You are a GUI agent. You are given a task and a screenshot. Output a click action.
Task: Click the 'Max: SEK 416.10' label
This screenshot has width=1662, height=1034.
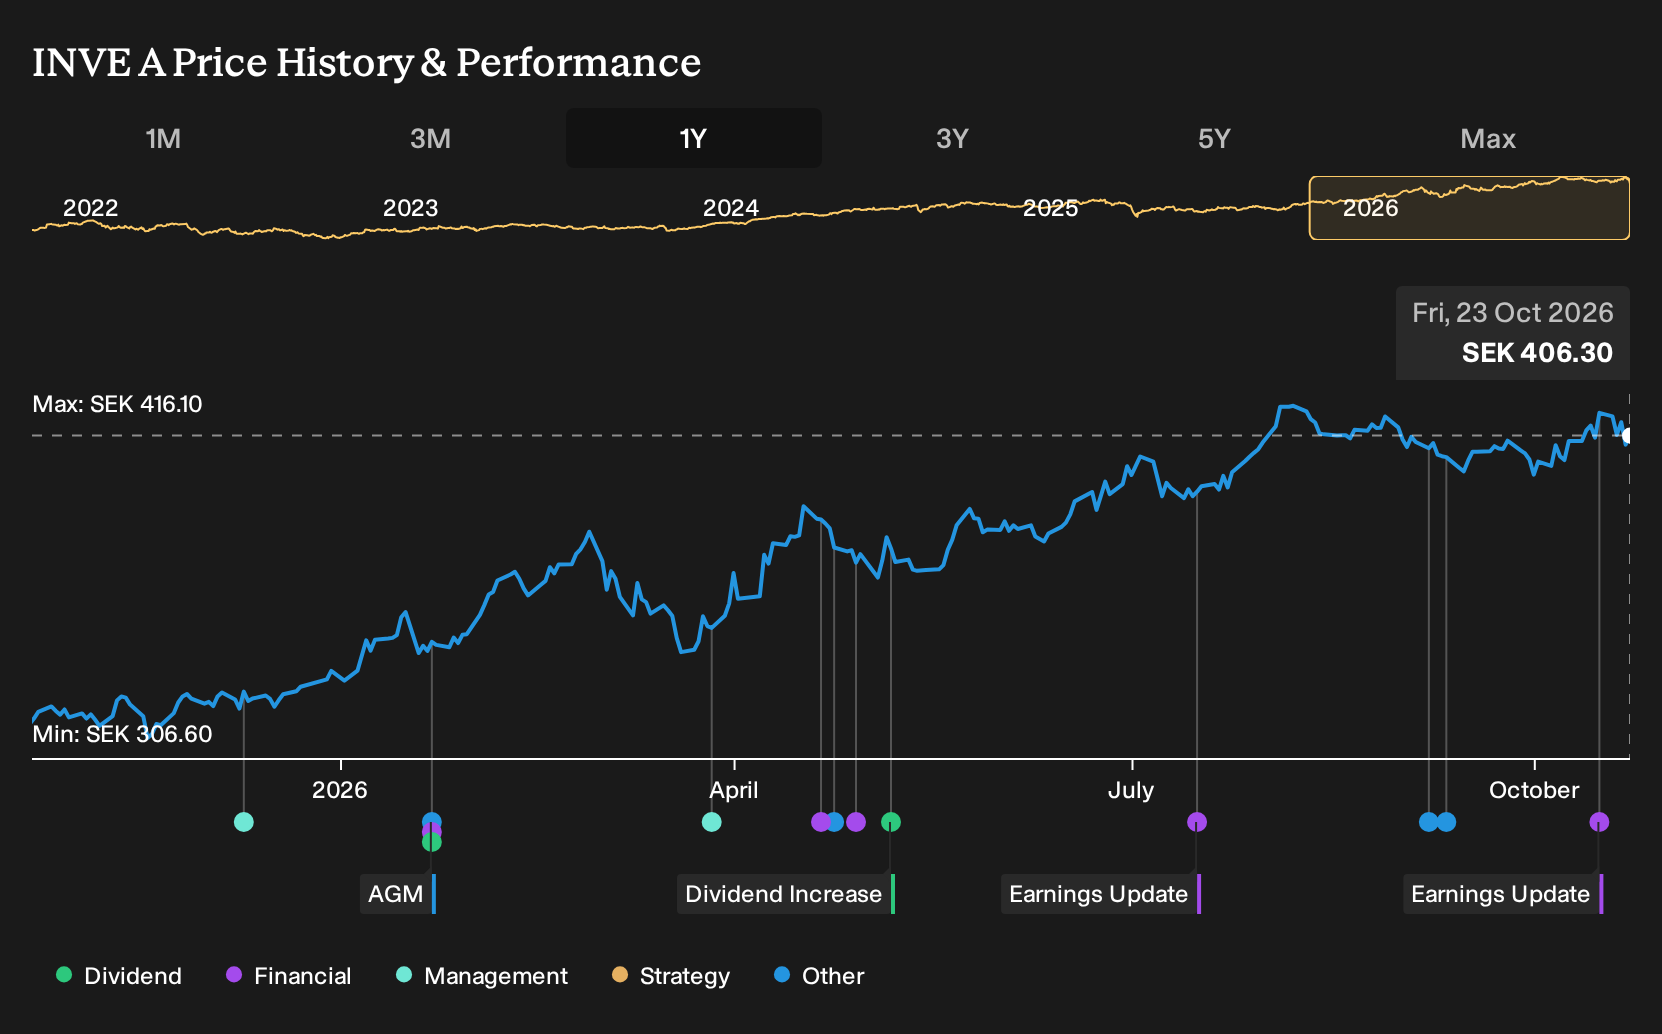tap(117, 404)
